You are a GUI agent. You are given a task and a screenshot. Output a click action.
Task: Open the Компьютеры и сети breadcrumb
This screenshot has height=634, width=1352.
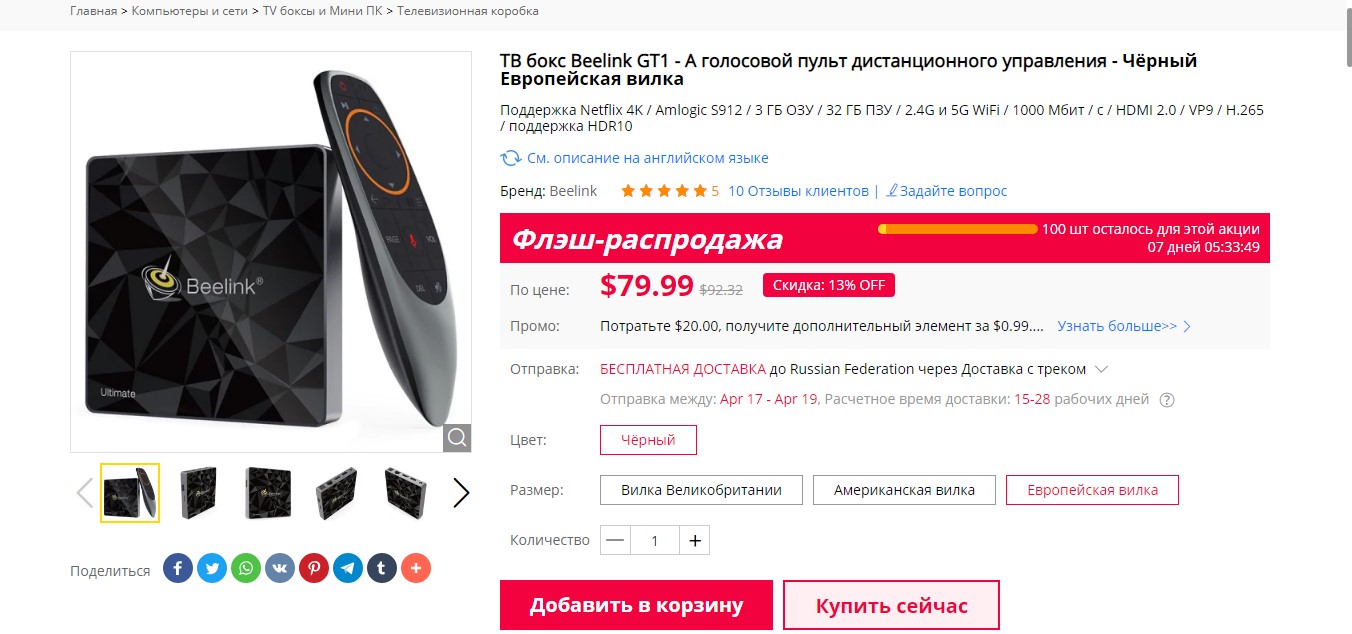(x=191, y=11)
